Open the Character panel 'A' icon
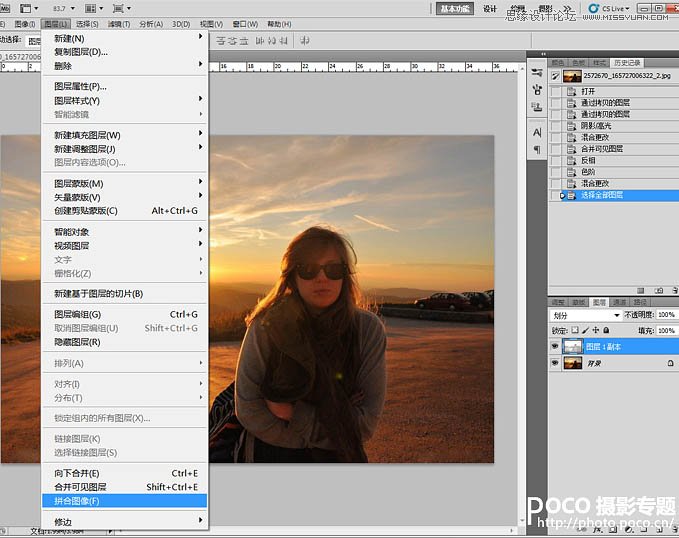The image size is (679, 538). (537, 132)
